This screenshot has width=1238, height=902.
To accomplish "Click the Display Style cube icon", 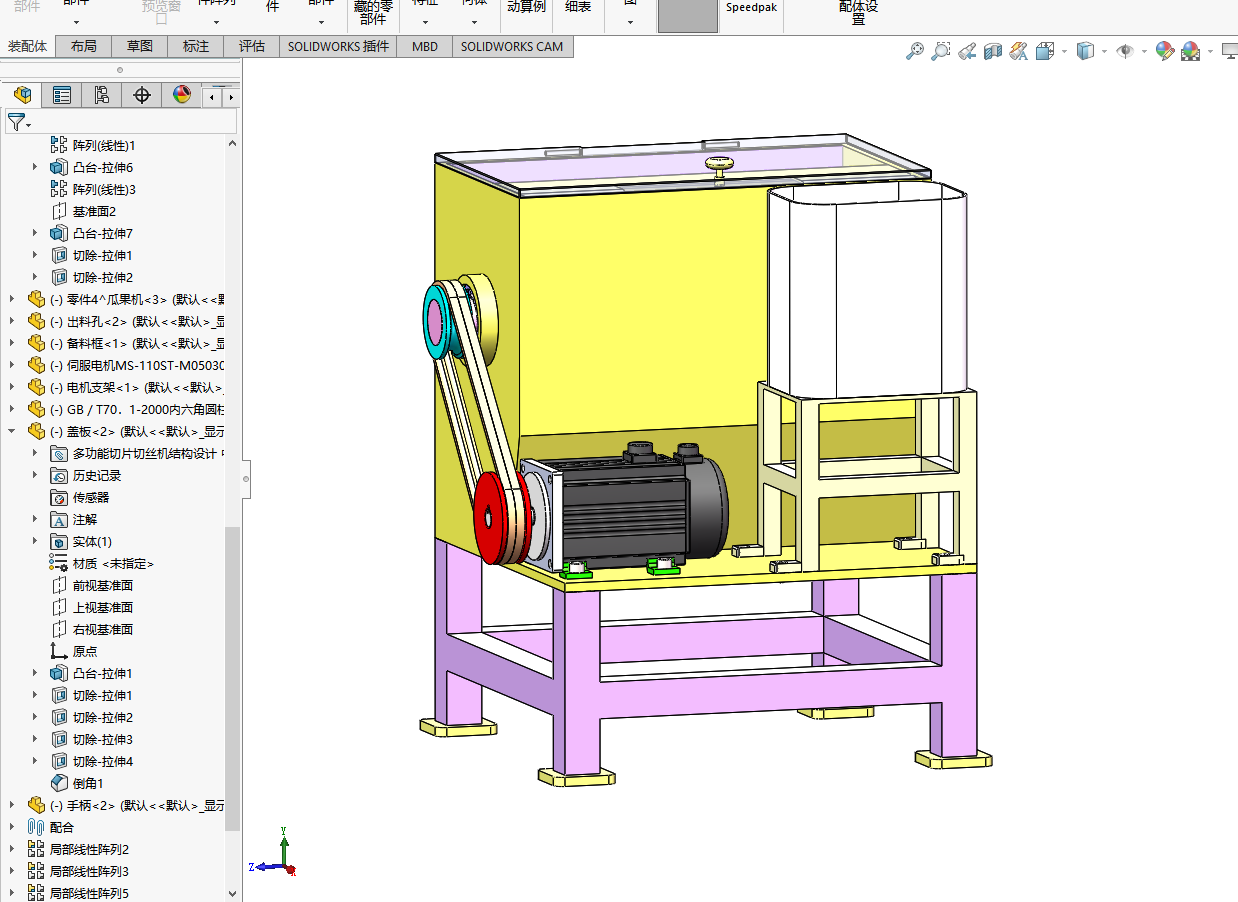I will pos(1085,51).
